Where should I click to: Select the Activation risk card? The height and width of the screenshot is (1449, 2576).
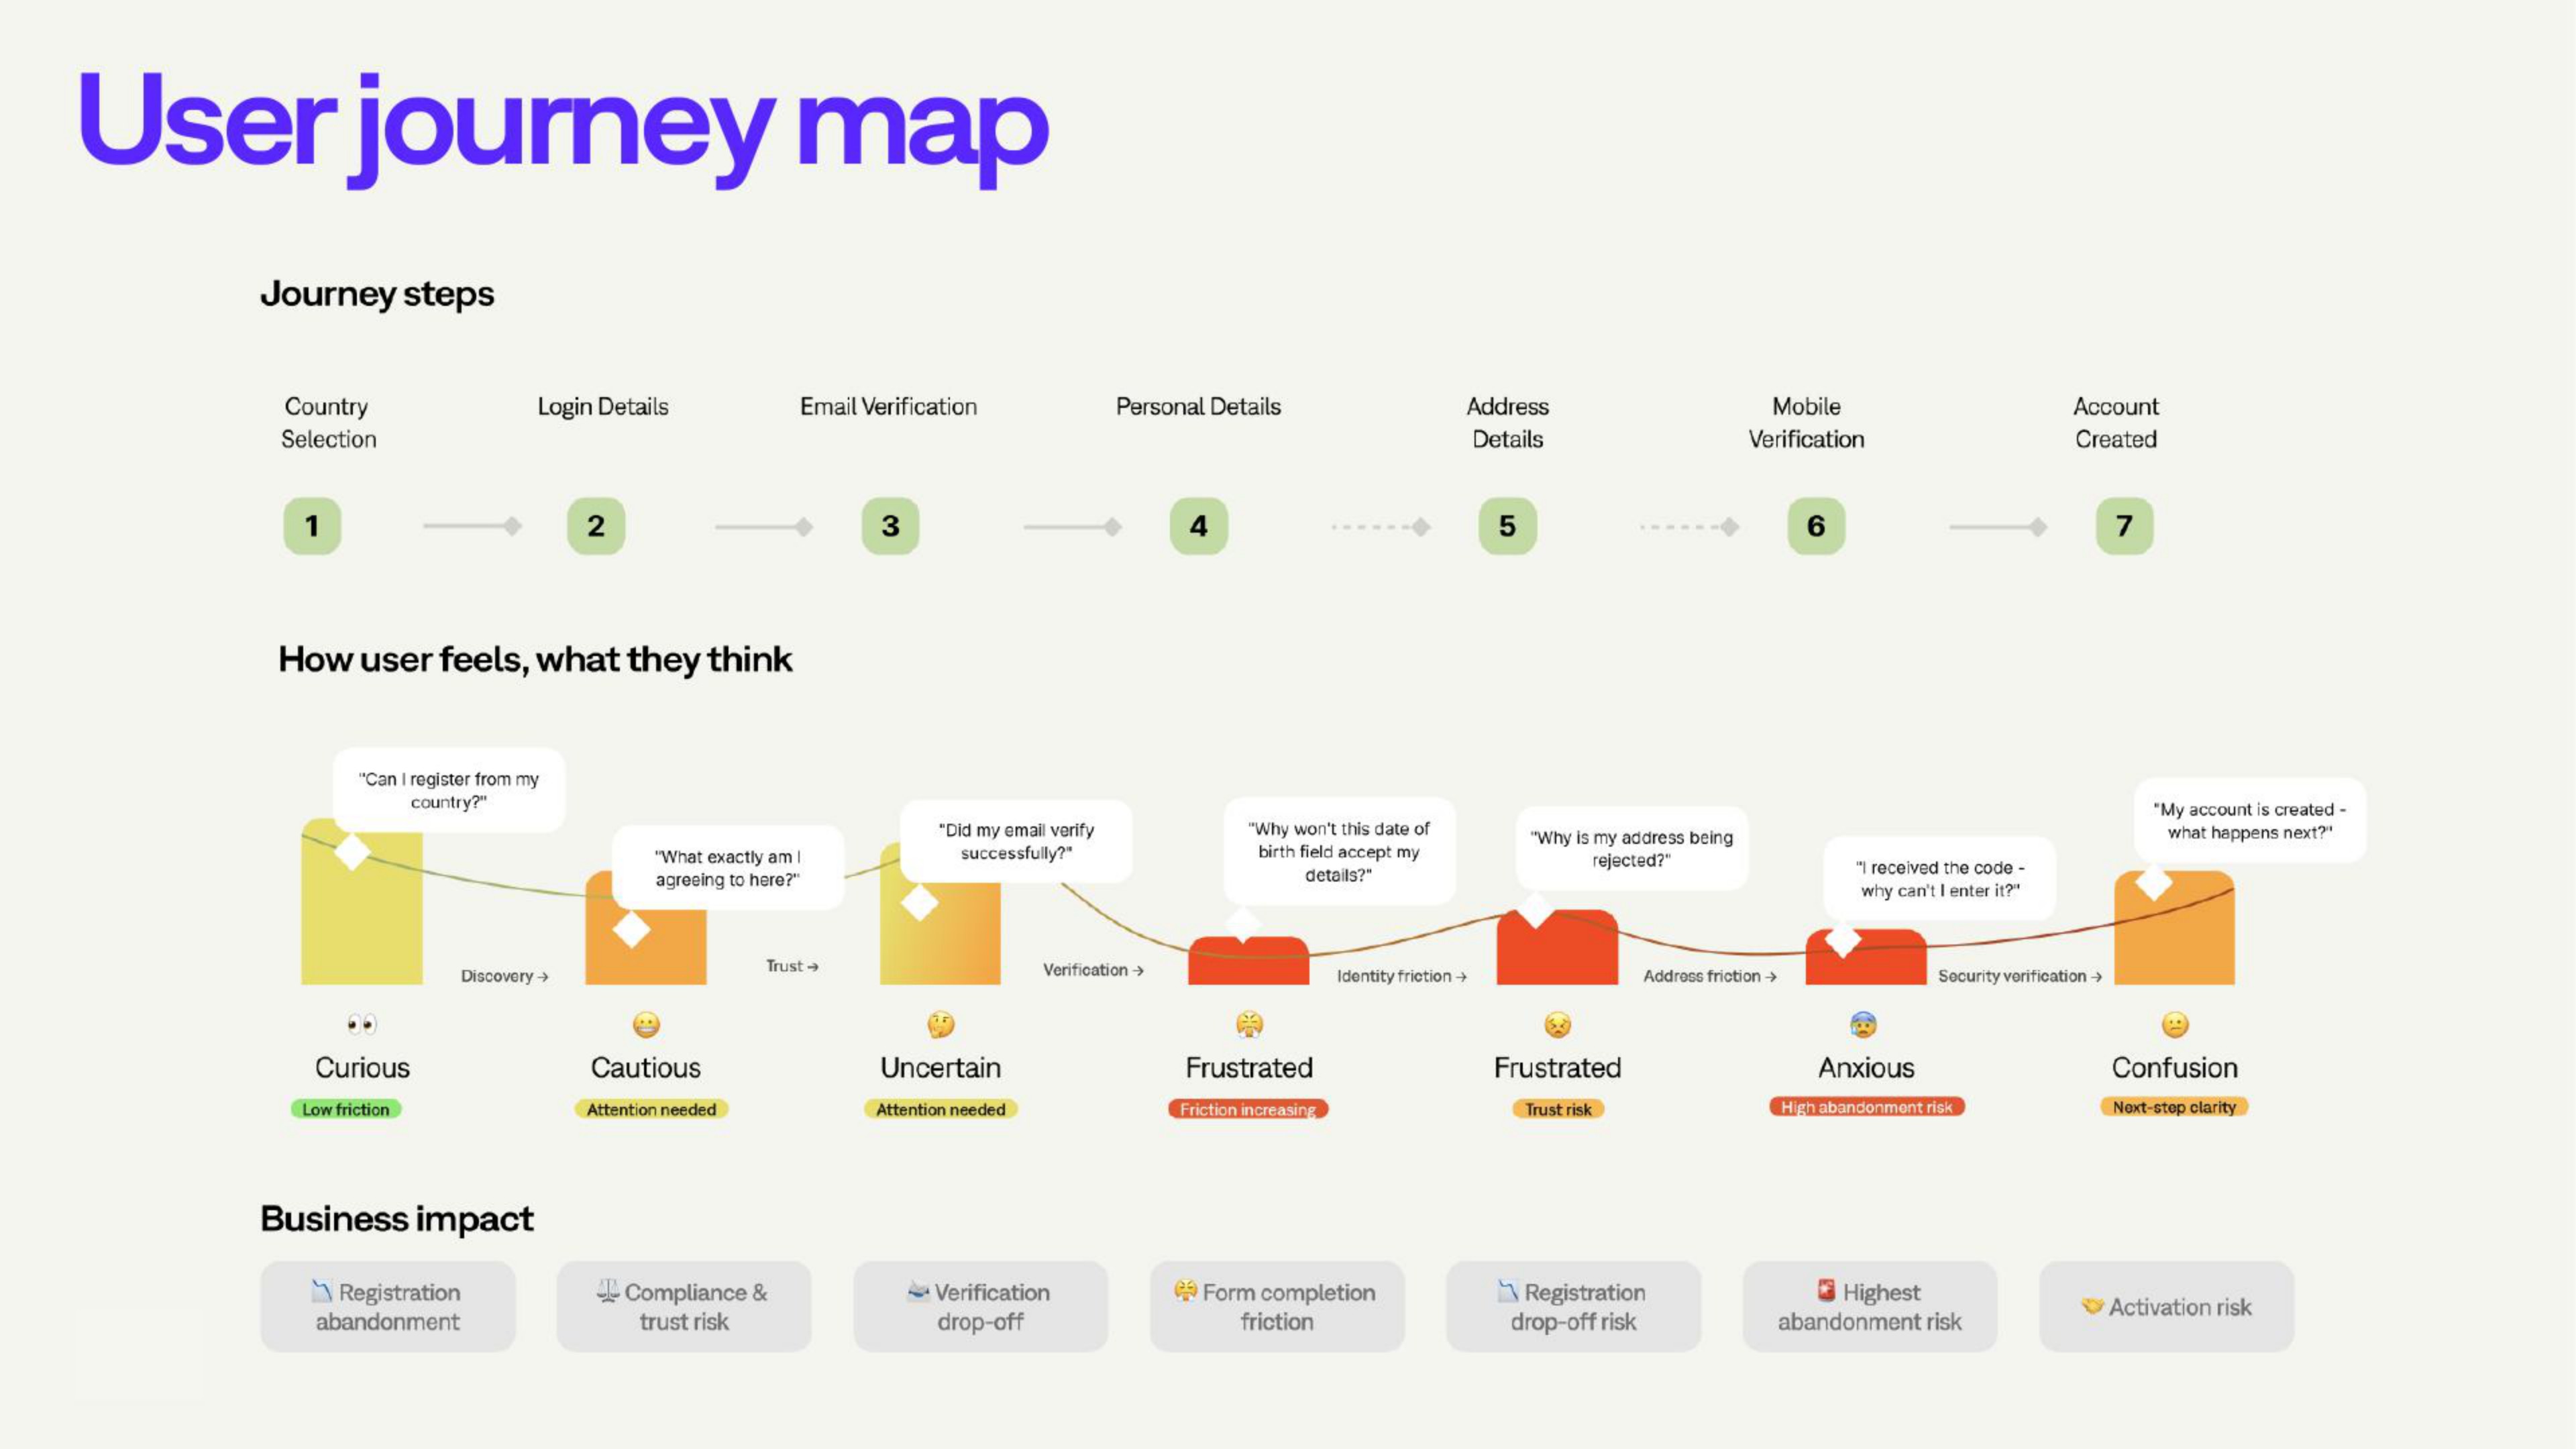point(2167,1306)
